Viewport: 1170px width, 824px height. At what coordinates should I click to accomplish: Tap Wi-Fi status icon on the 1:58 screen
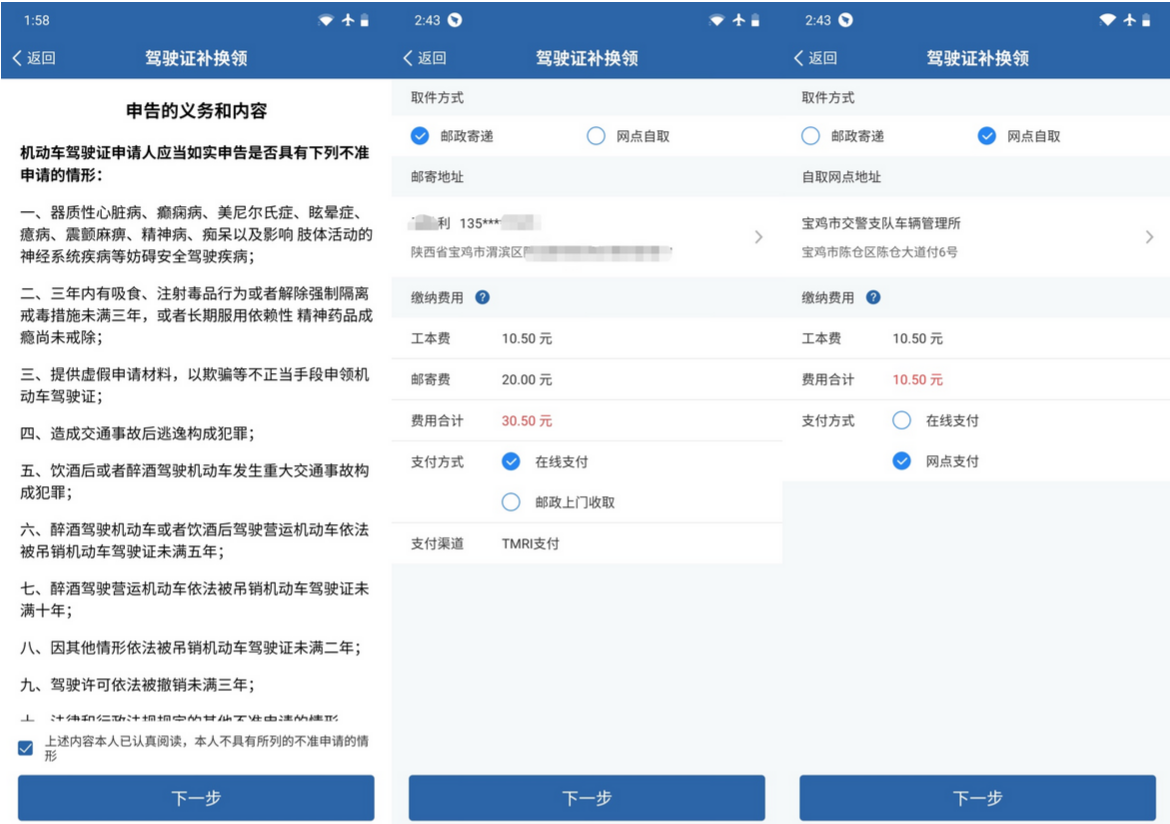tap(326, 20)
